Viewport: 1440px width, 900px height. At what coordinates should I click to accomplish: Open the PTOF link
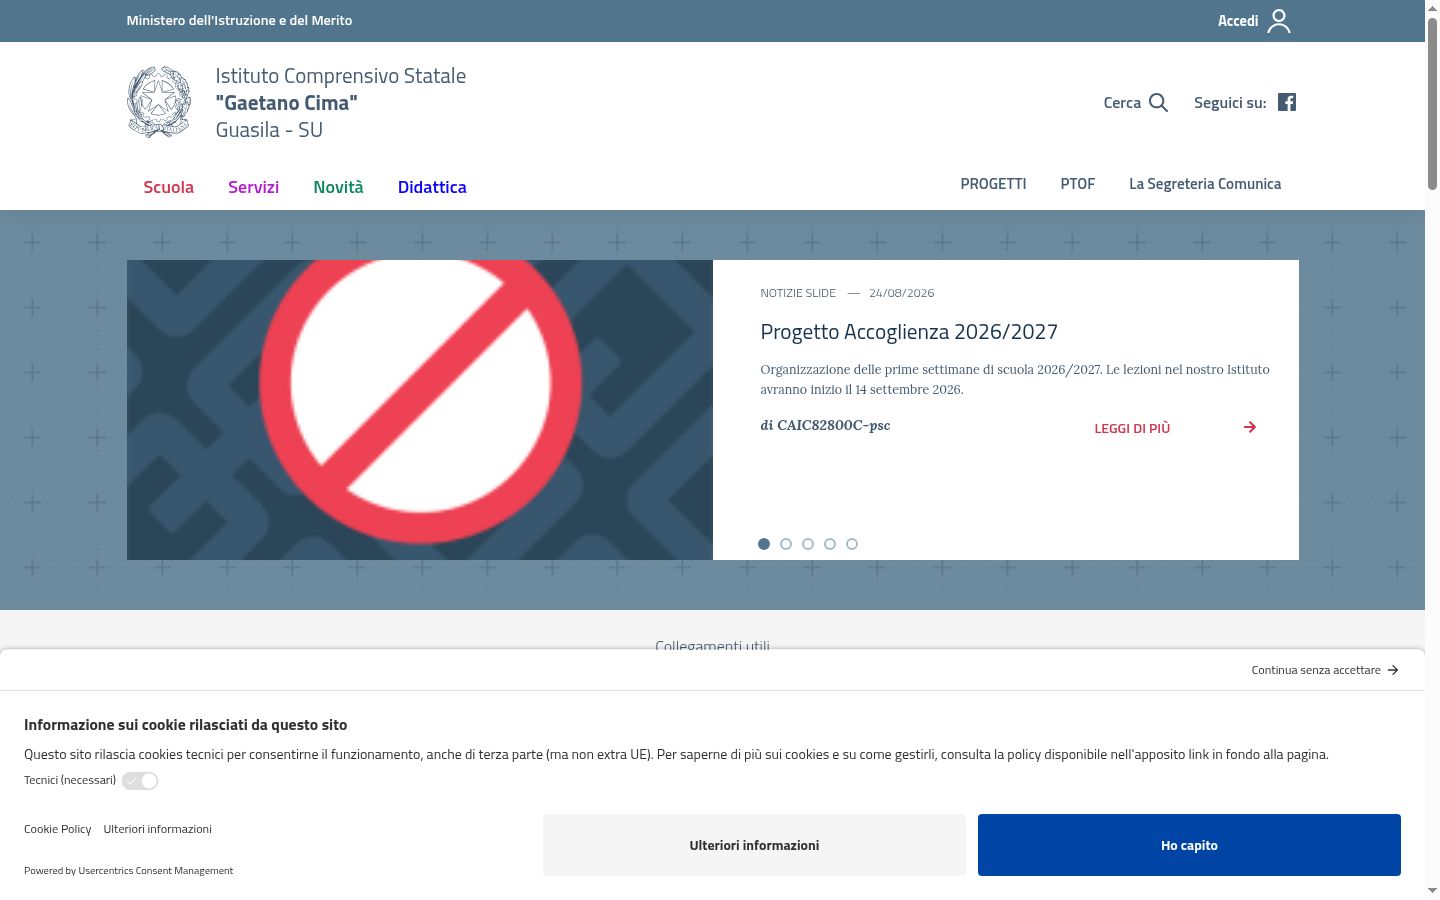coord(1078,184)
